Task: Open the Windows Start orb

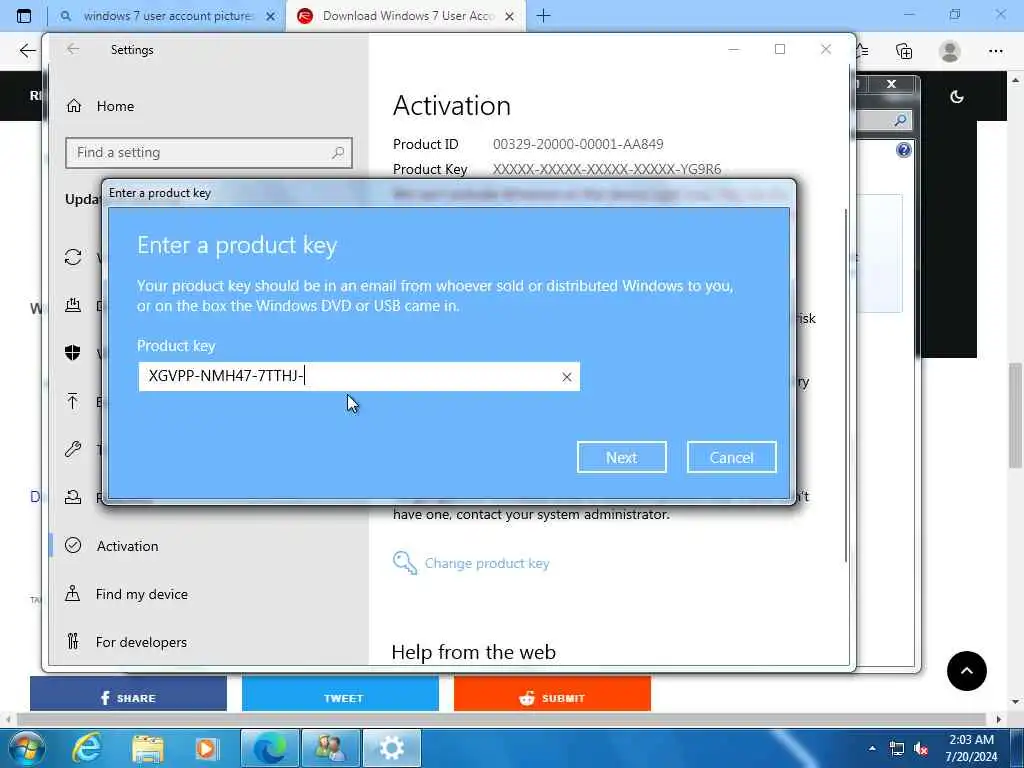Action: (x=27, y=748)
